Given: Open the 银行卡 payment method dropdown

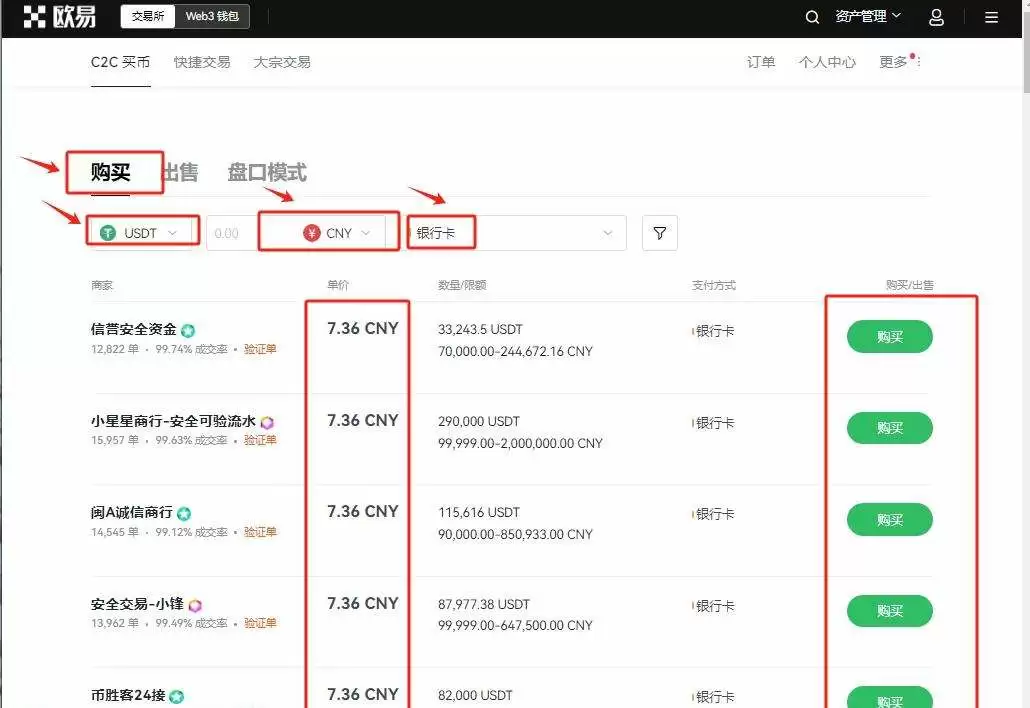Looking at the screenshot, I should click(x=516, y=233).
